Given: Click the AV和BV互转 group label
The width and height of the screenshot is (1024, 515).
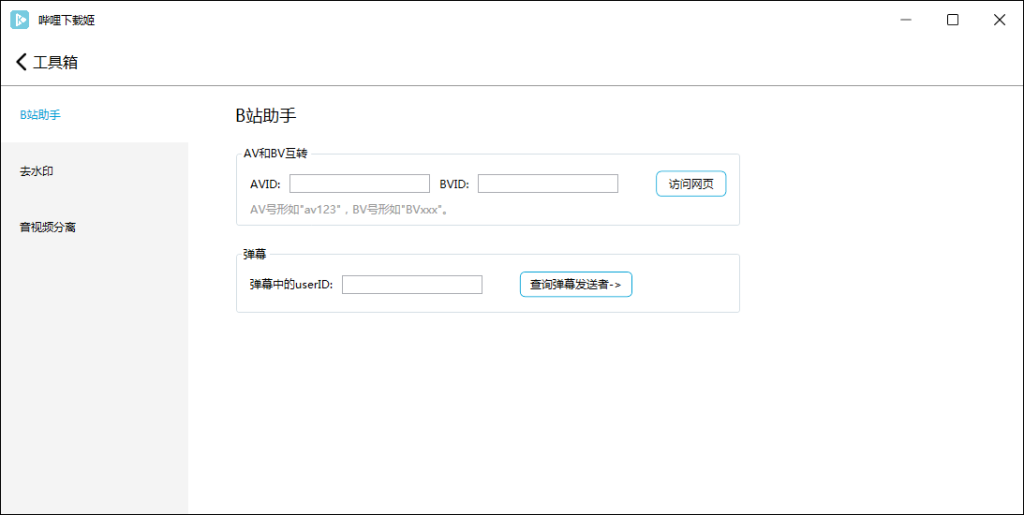Looking at the screenshot, I should click(x=275, y=154).
